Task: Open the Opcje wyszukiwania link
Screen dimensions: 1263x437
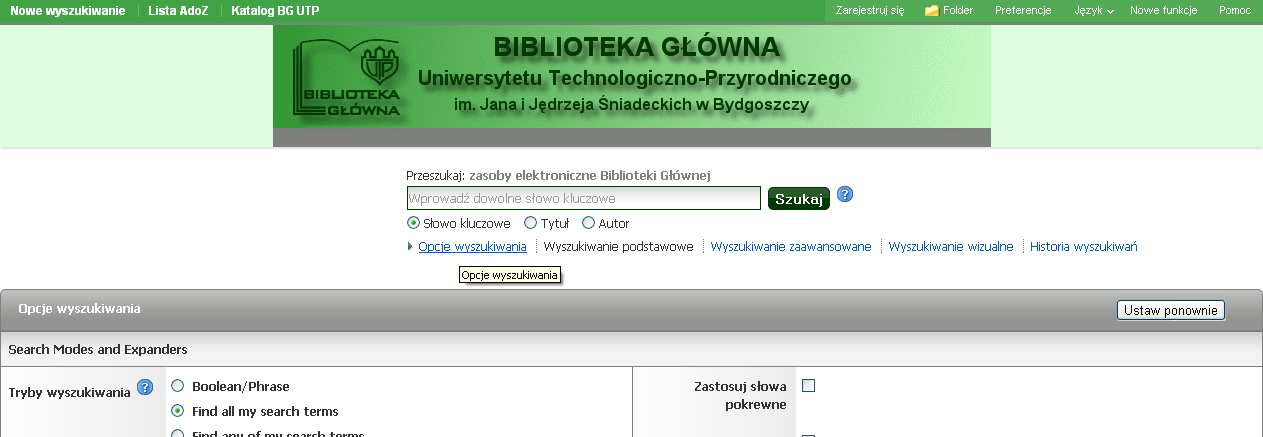Action: (472, 246)
